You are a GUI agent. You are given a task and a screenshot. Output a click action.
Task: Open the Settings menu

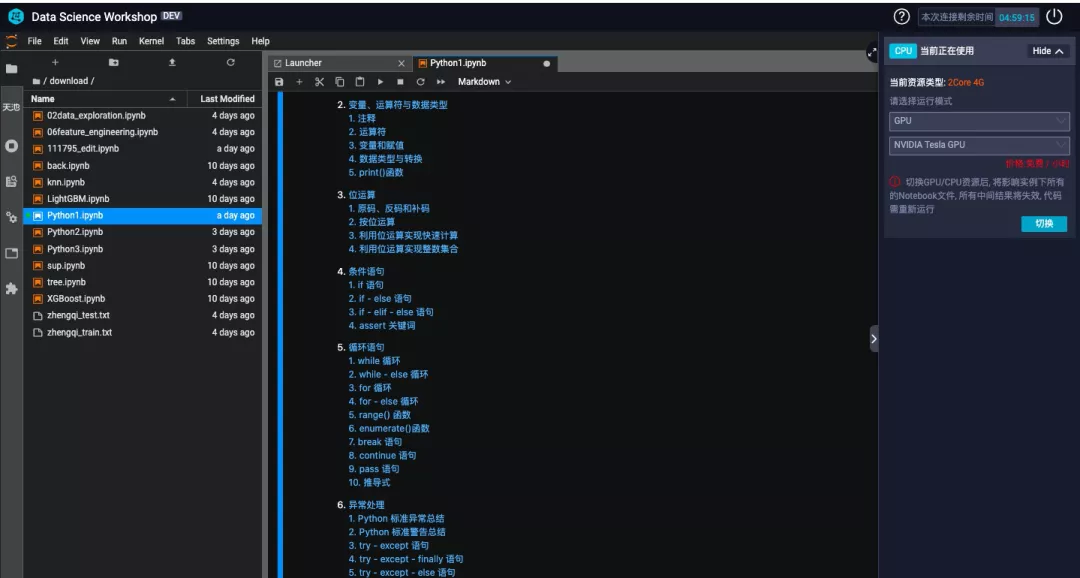pos(223,41)
